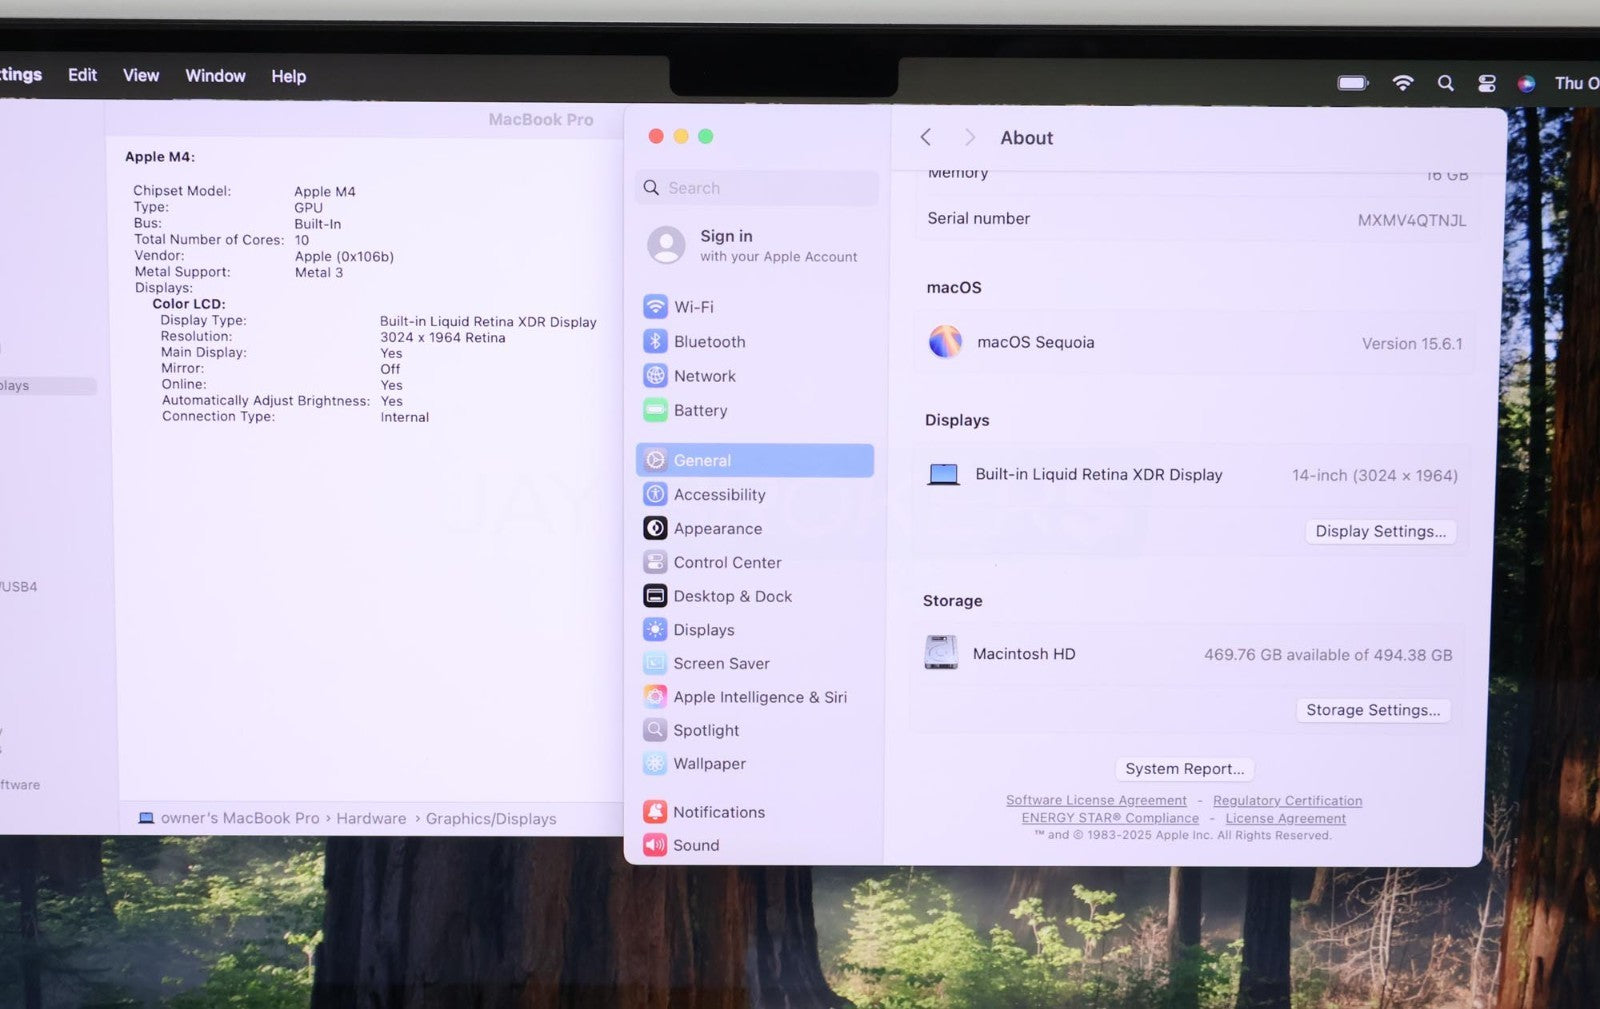Screen dimensions: 1600x1009
Task: Click the System Report button
Action: tap(1184, 768)
